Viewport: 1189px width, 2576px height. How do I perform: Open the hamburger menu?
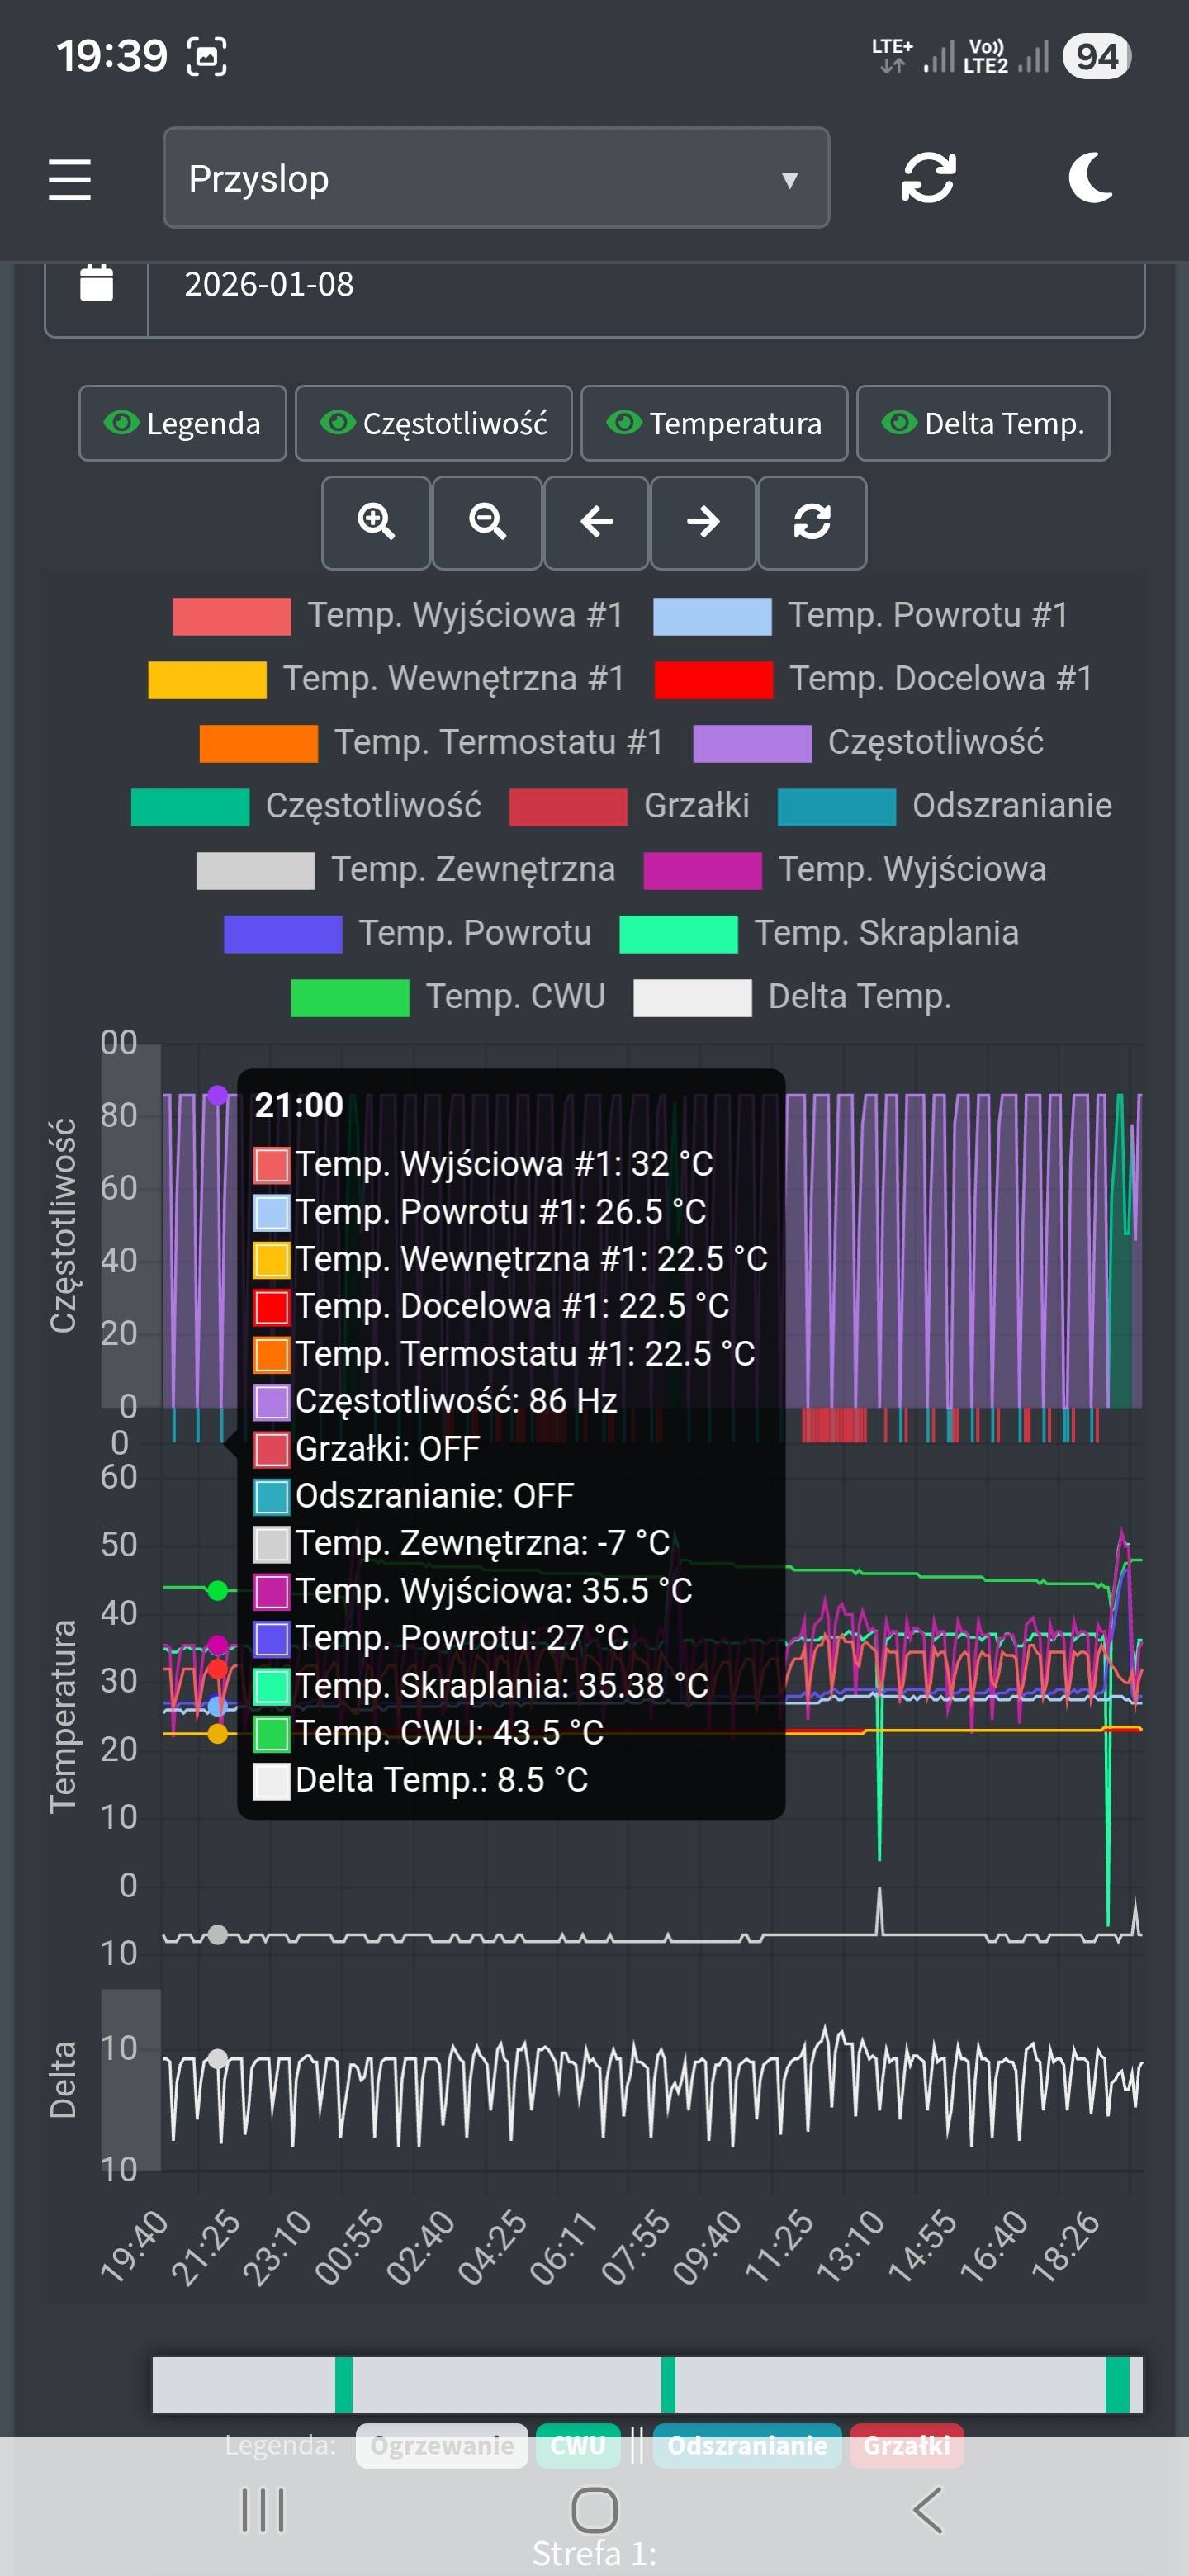70,180
